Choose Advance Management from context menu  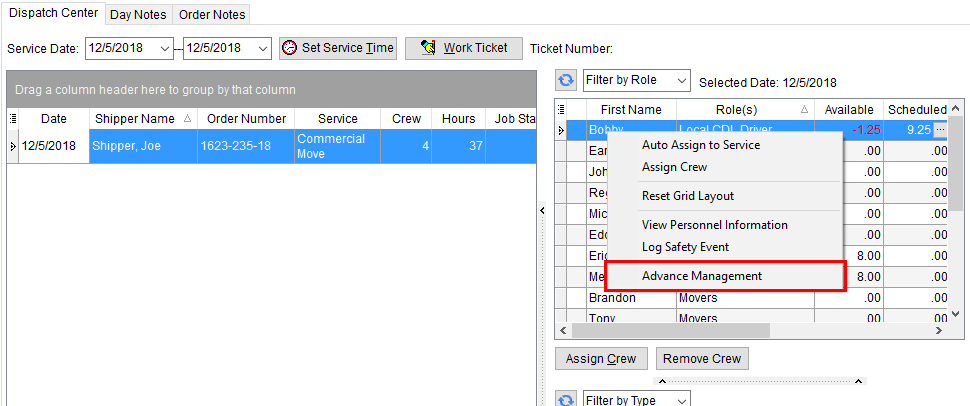pyautogui.click(x=702, y=276)
